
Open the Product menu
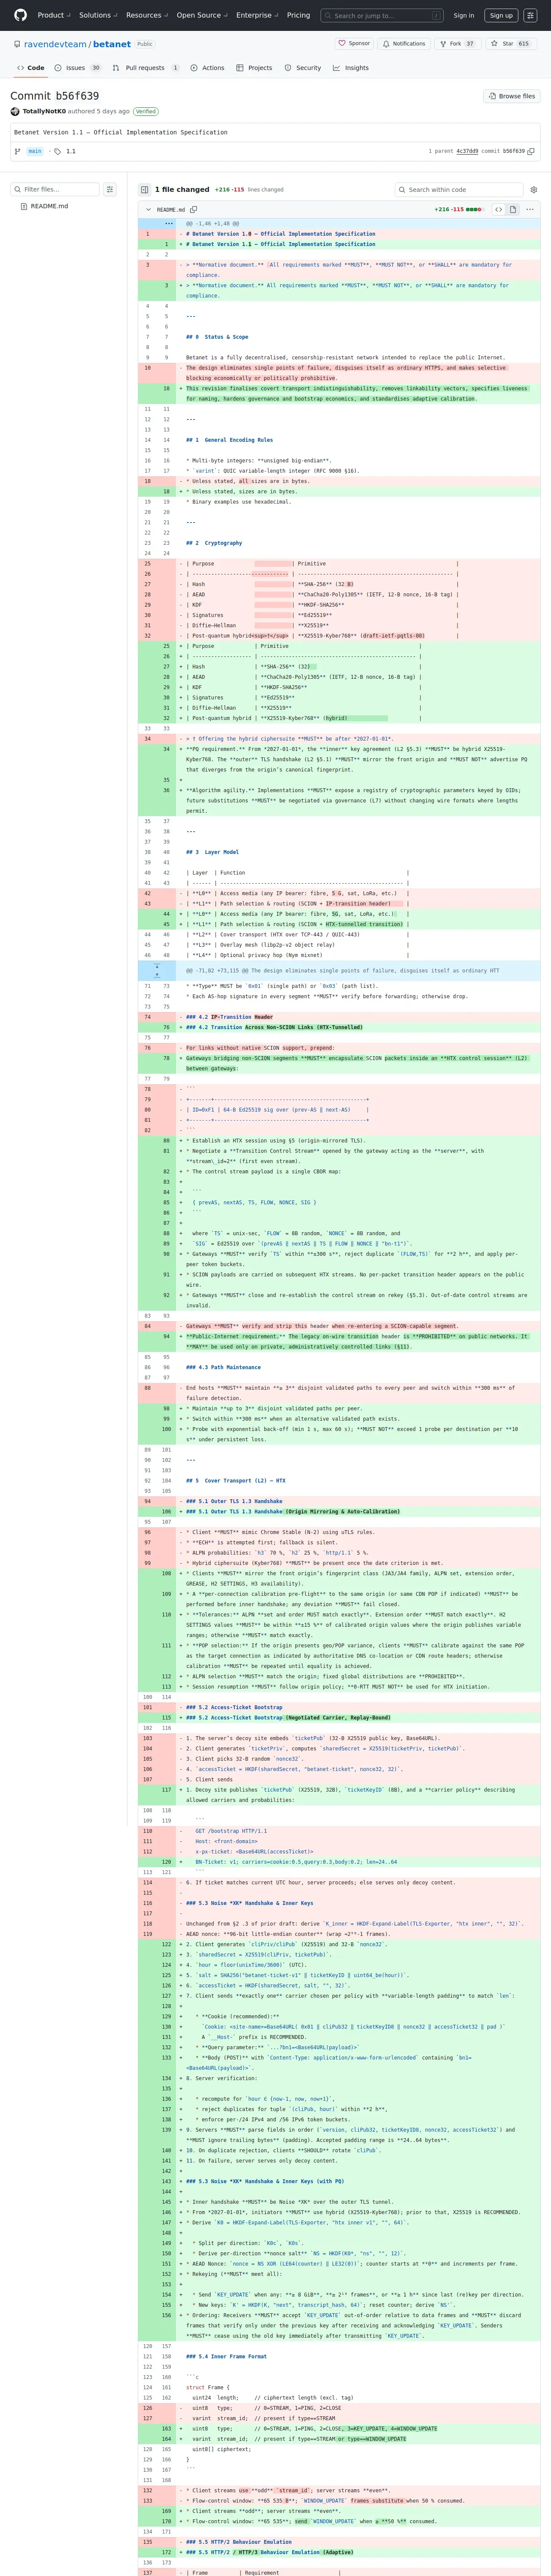point(54,15)
